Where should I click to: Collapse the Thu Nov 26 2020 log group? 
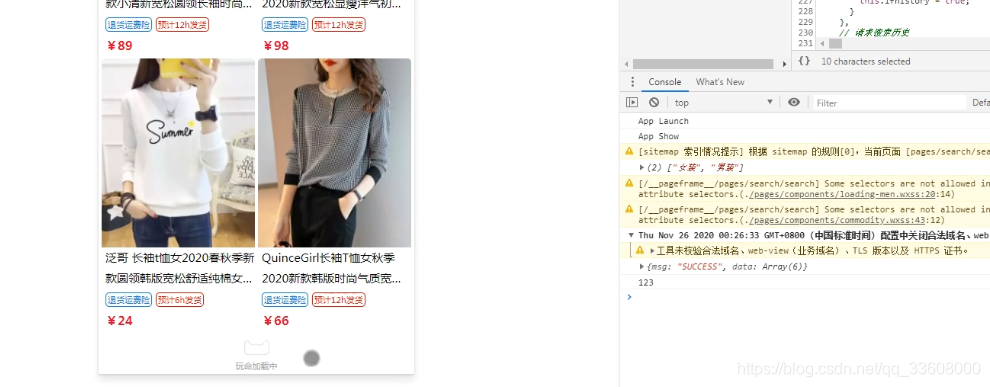point(630,235)
